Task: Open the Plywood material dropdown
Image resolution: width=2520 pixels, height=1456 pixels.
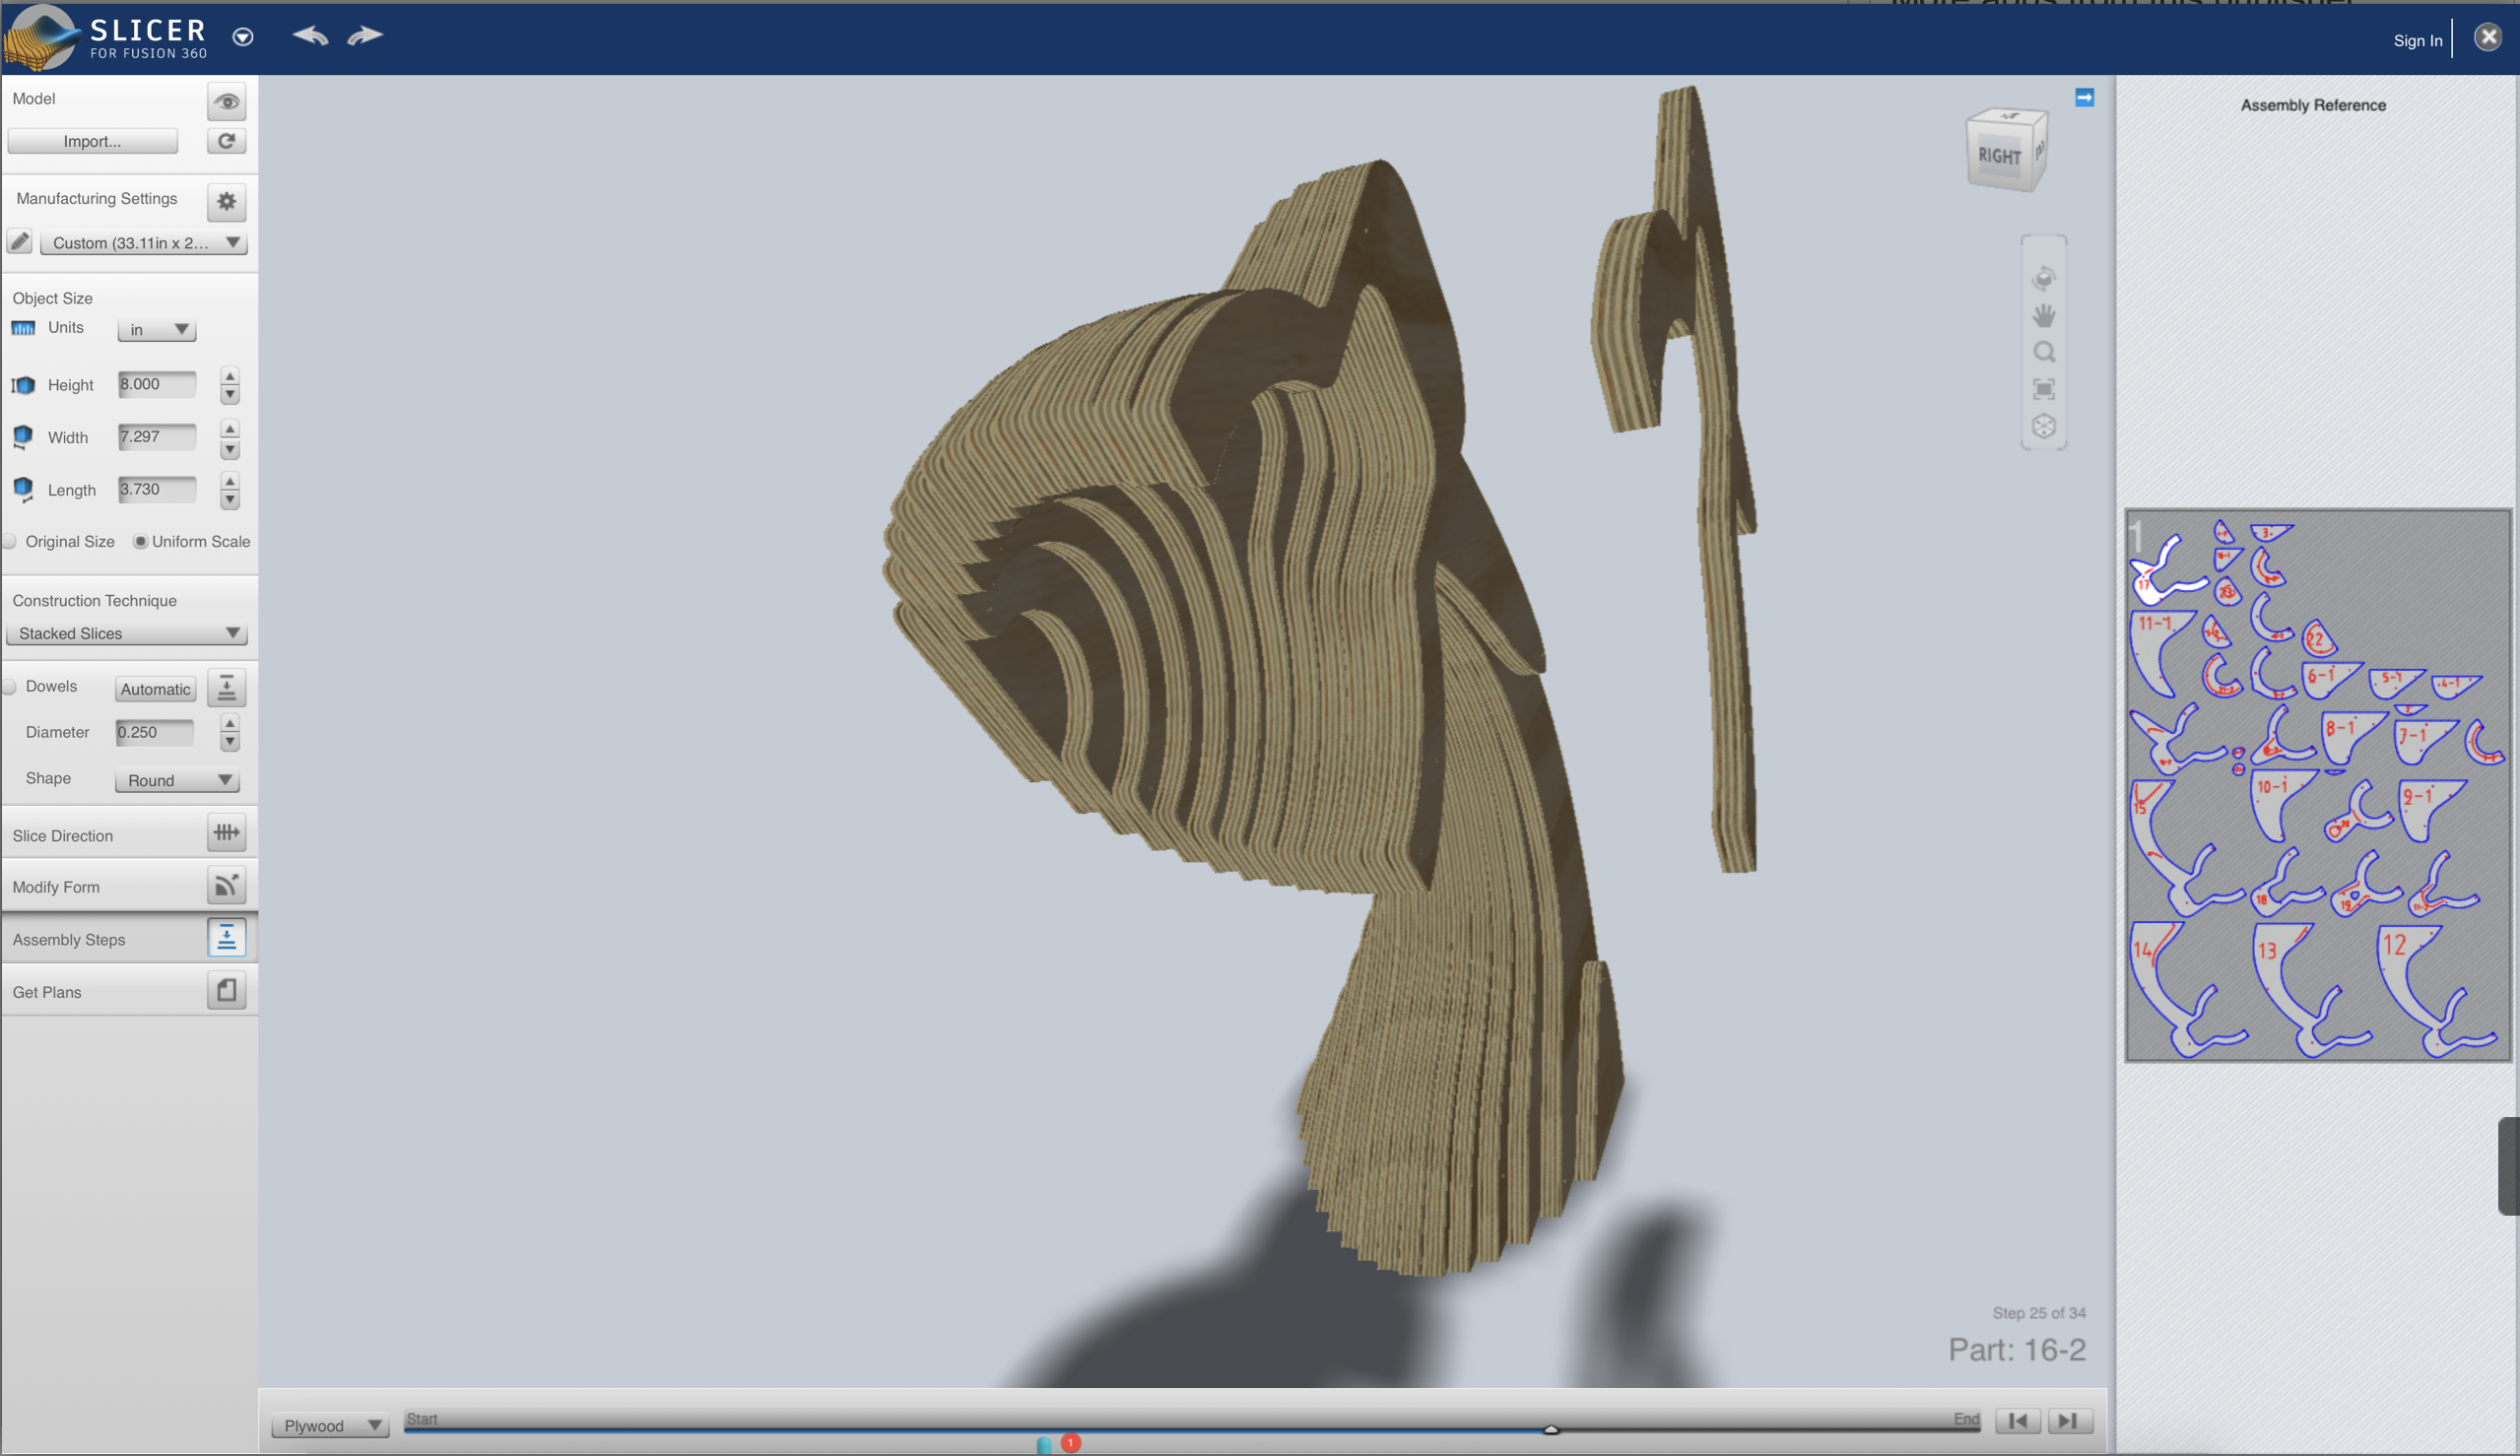Action: click(x=331, y=1425)
